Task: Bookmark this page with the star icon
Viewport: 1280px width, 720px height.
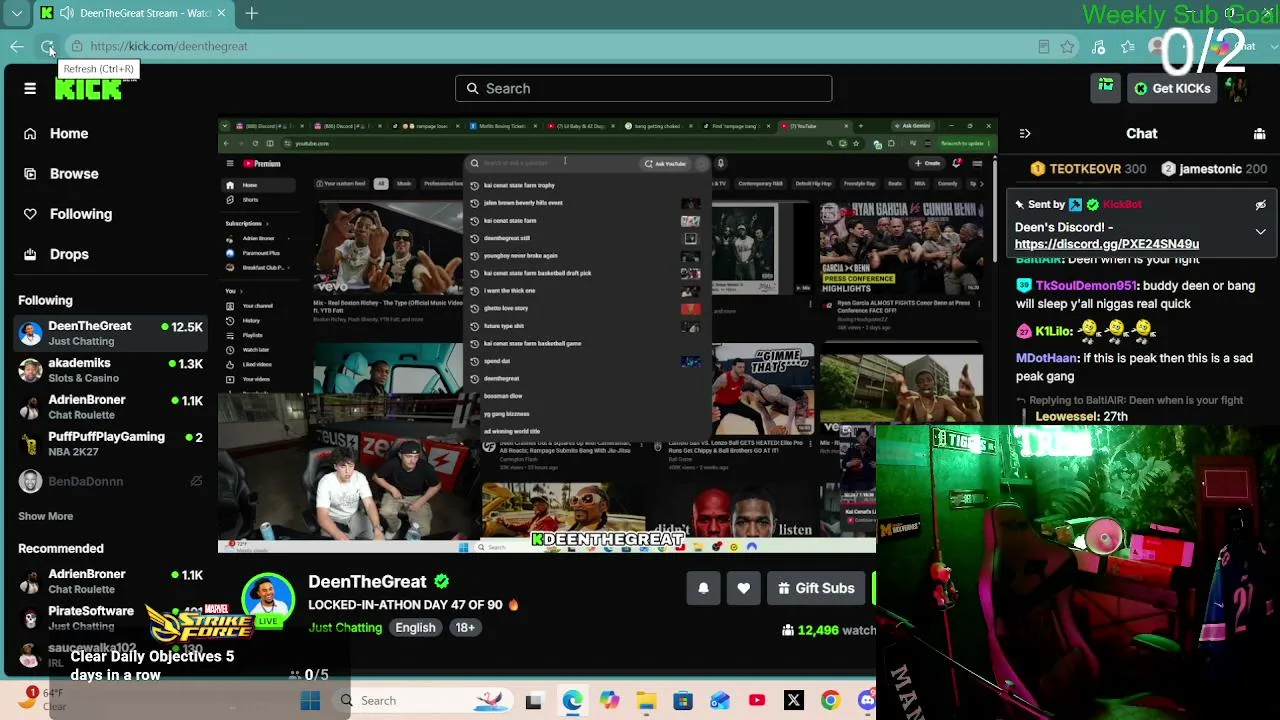Action: tap(1068, 46)
